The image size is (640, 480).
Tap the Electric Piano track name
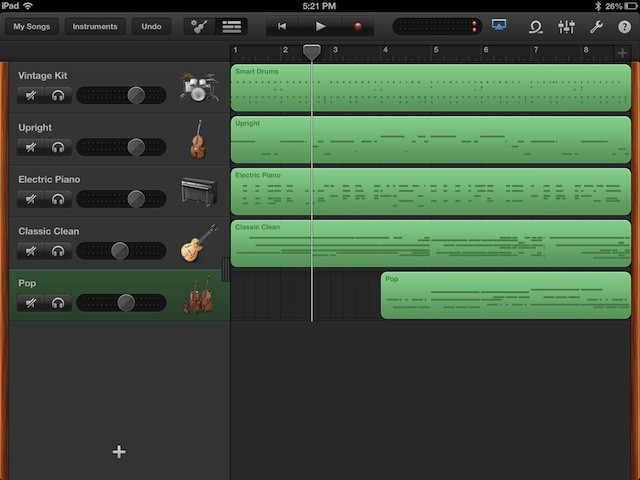point(49,179)
